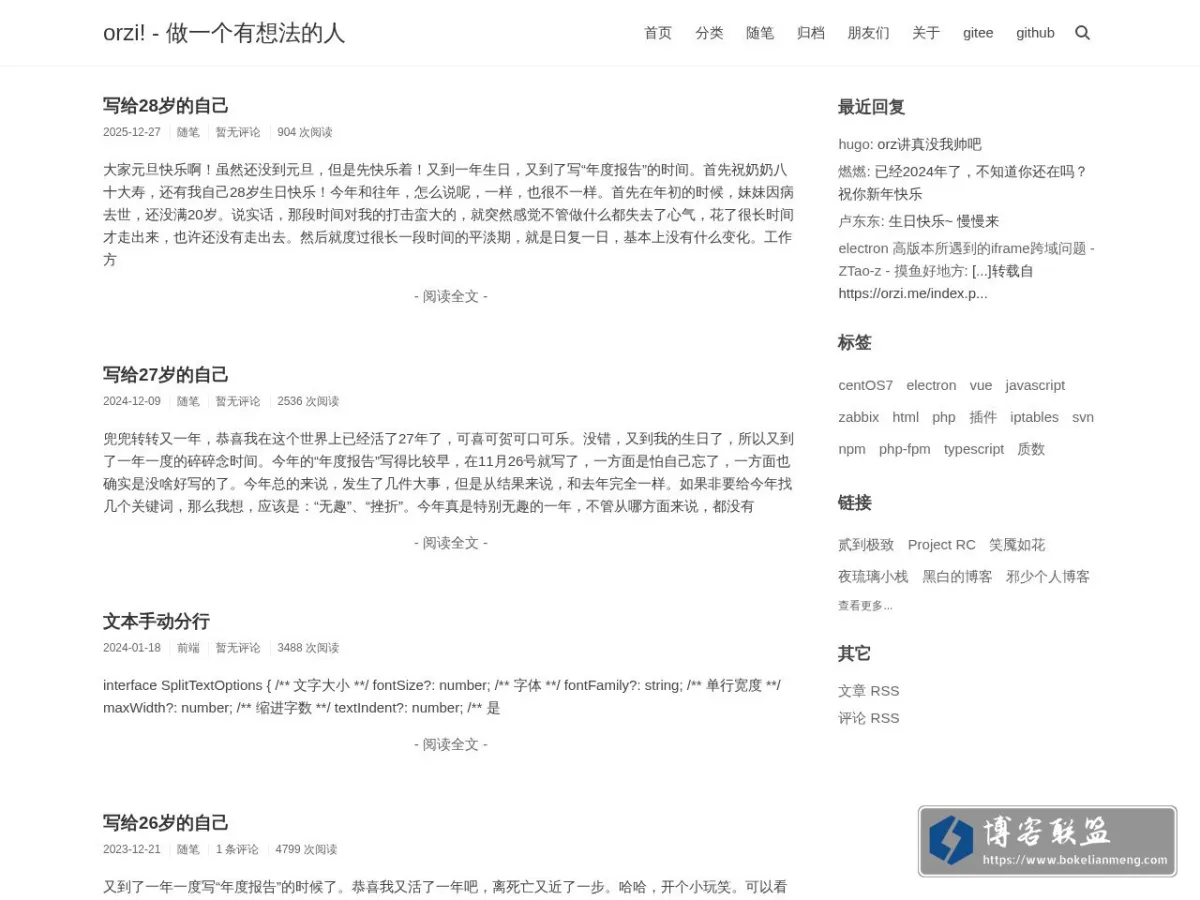Visit the 朋友们 page

[x=868, y=33]
